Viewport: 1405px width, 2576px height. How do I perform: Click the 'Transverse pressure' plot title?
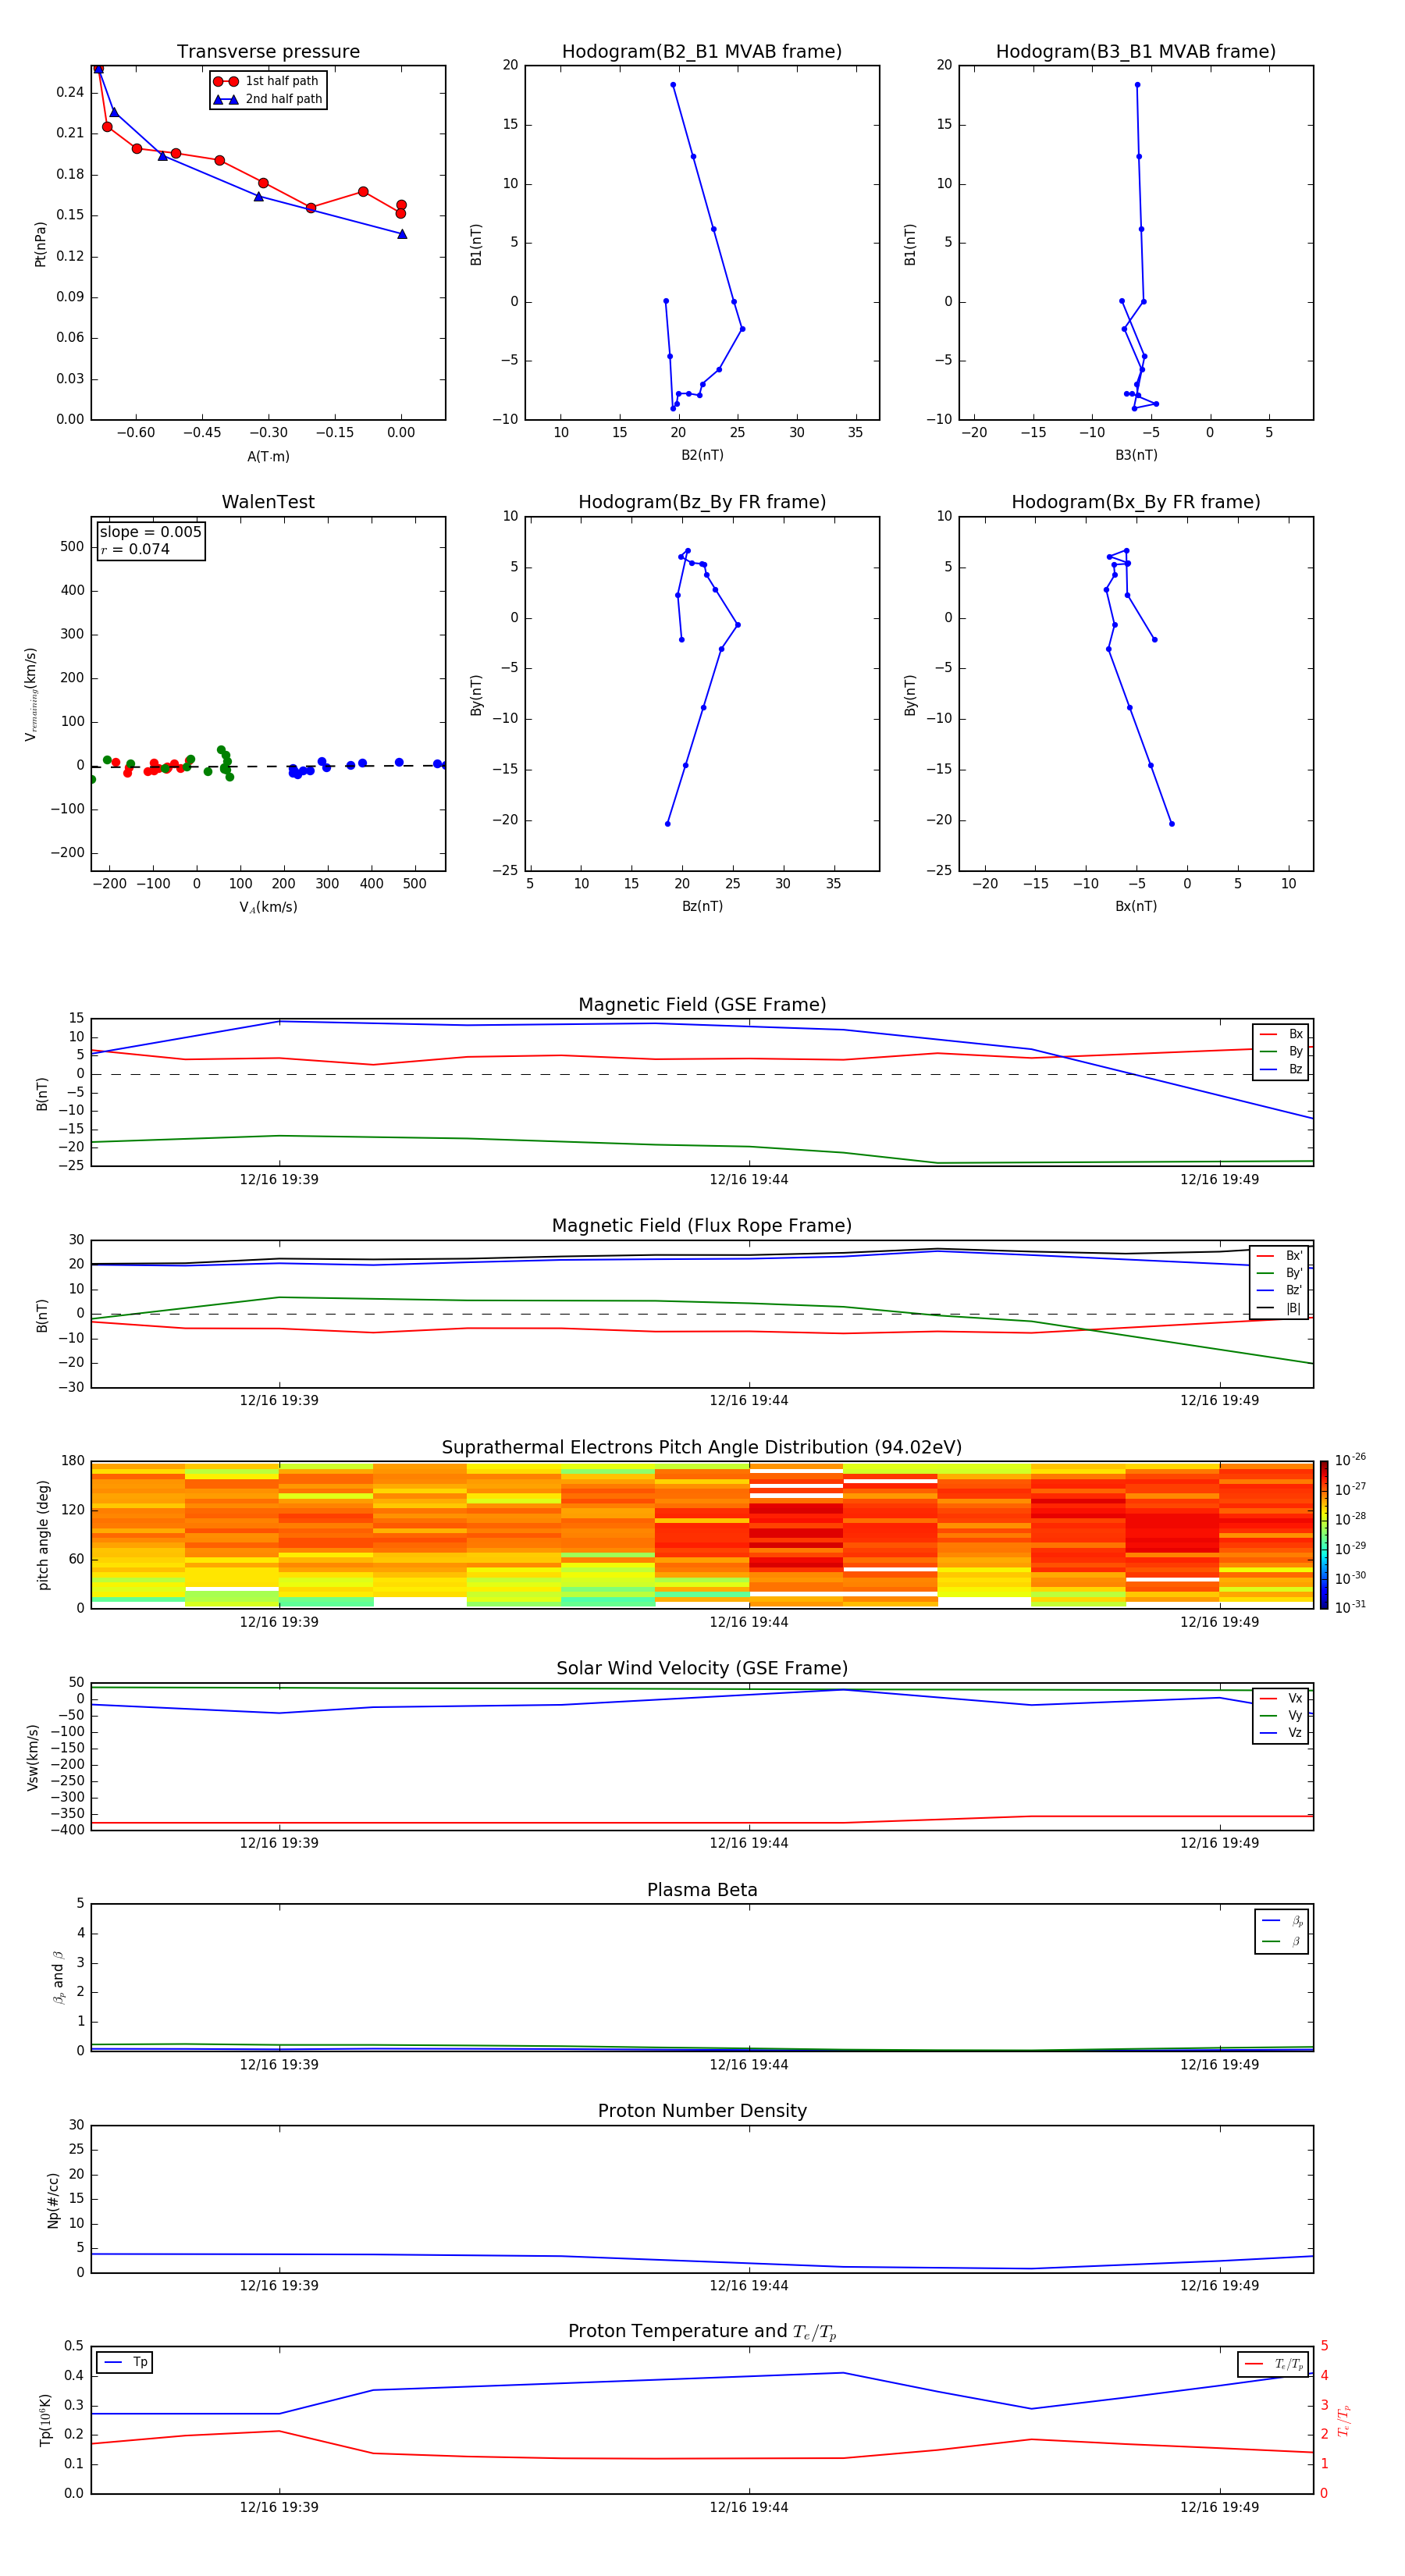[x=268, y=52]
